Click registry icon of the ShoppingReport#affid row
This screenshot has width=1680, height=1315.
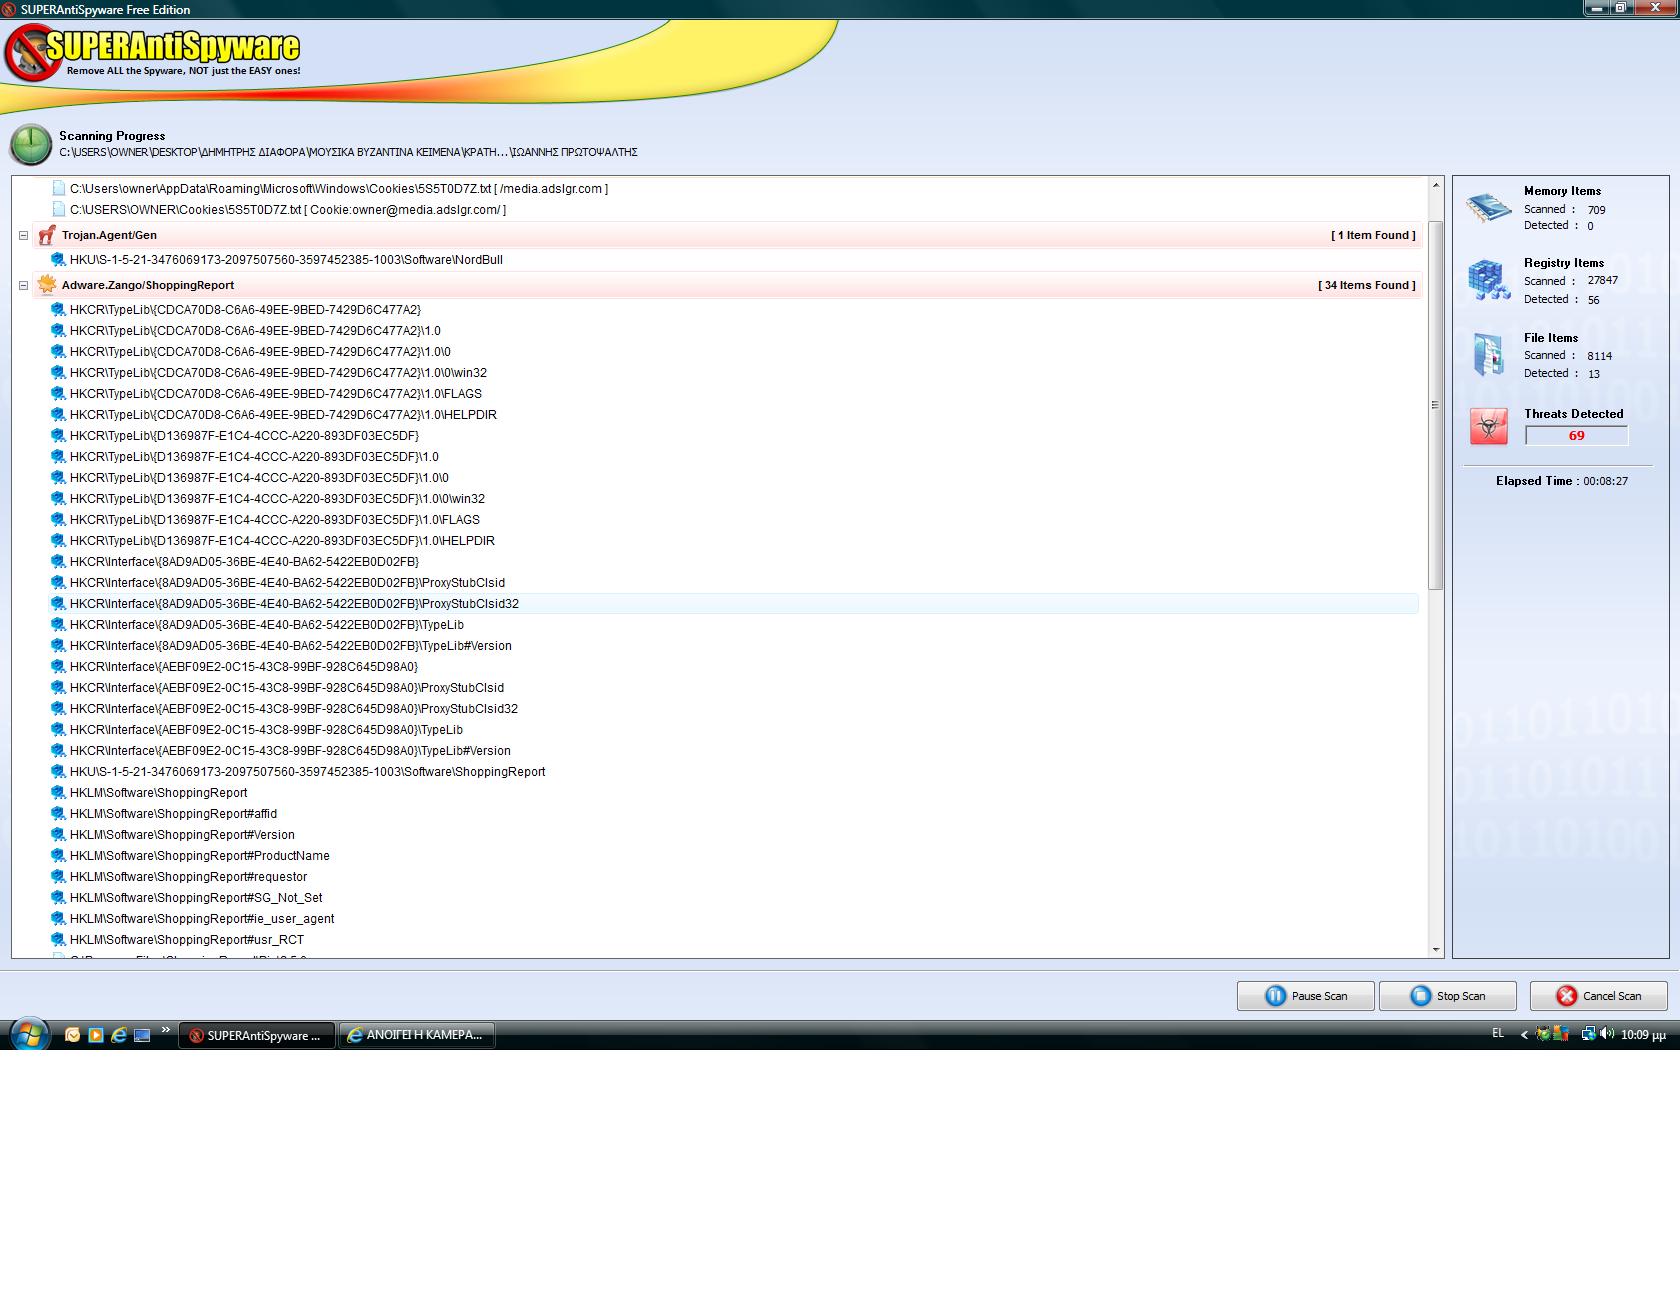[x=58, y=814]
